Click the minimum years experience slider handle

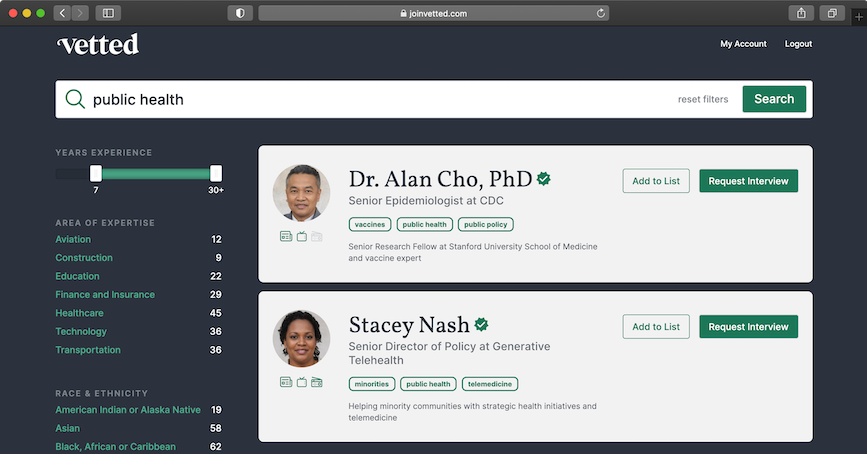pos(96,173)
